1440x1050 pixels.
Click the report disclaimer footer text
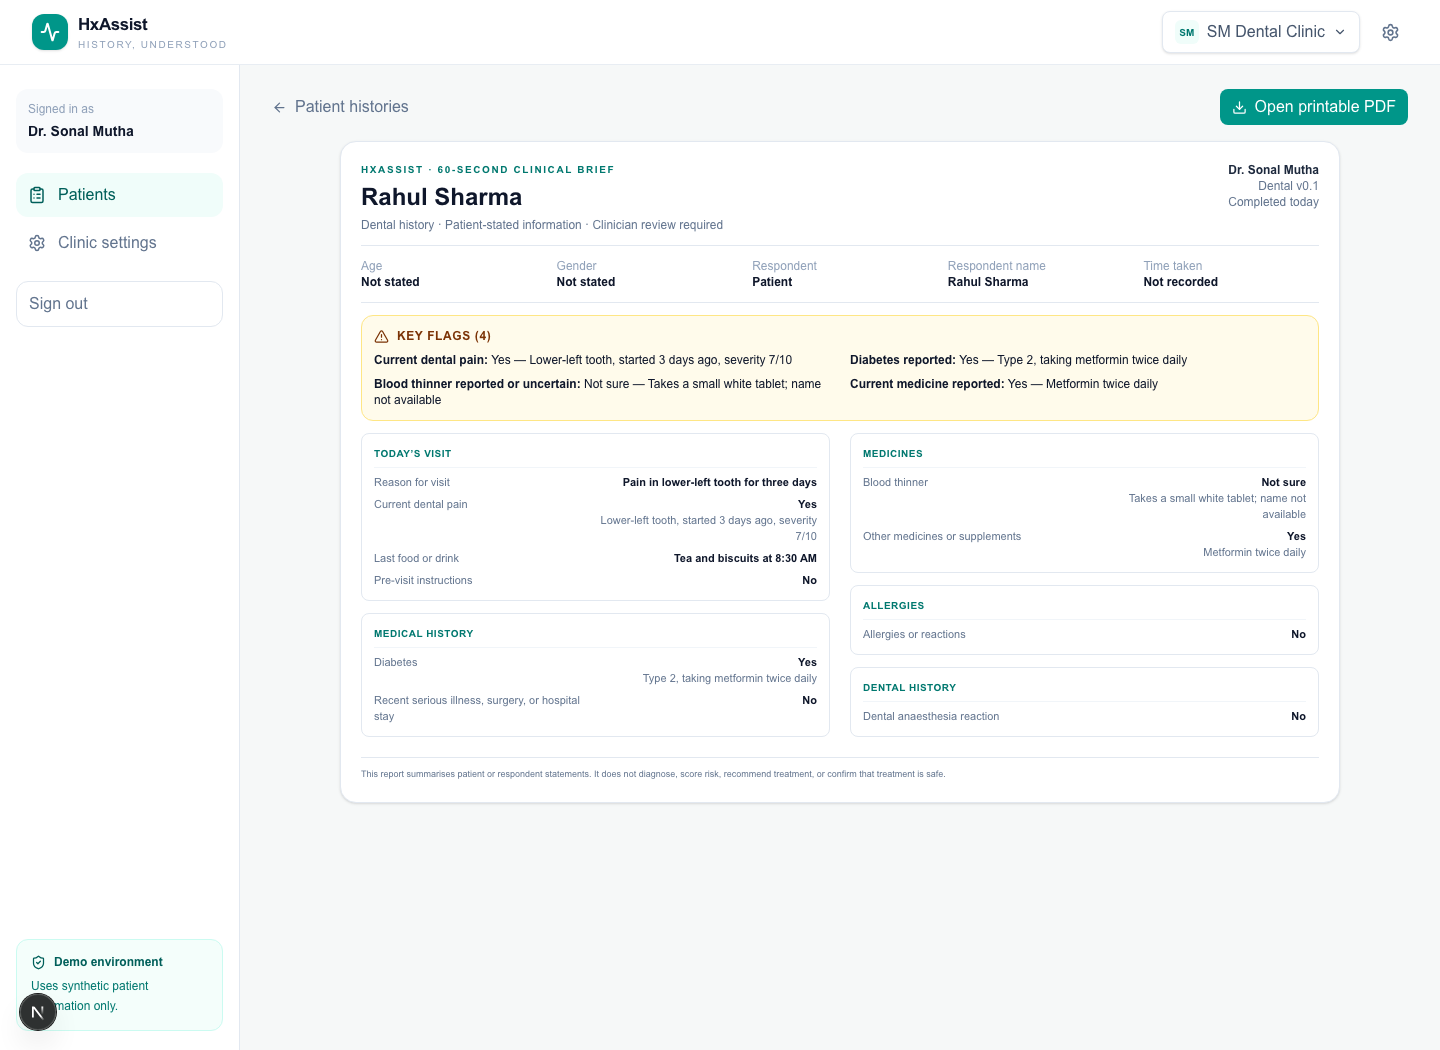(x=653, y=774)
